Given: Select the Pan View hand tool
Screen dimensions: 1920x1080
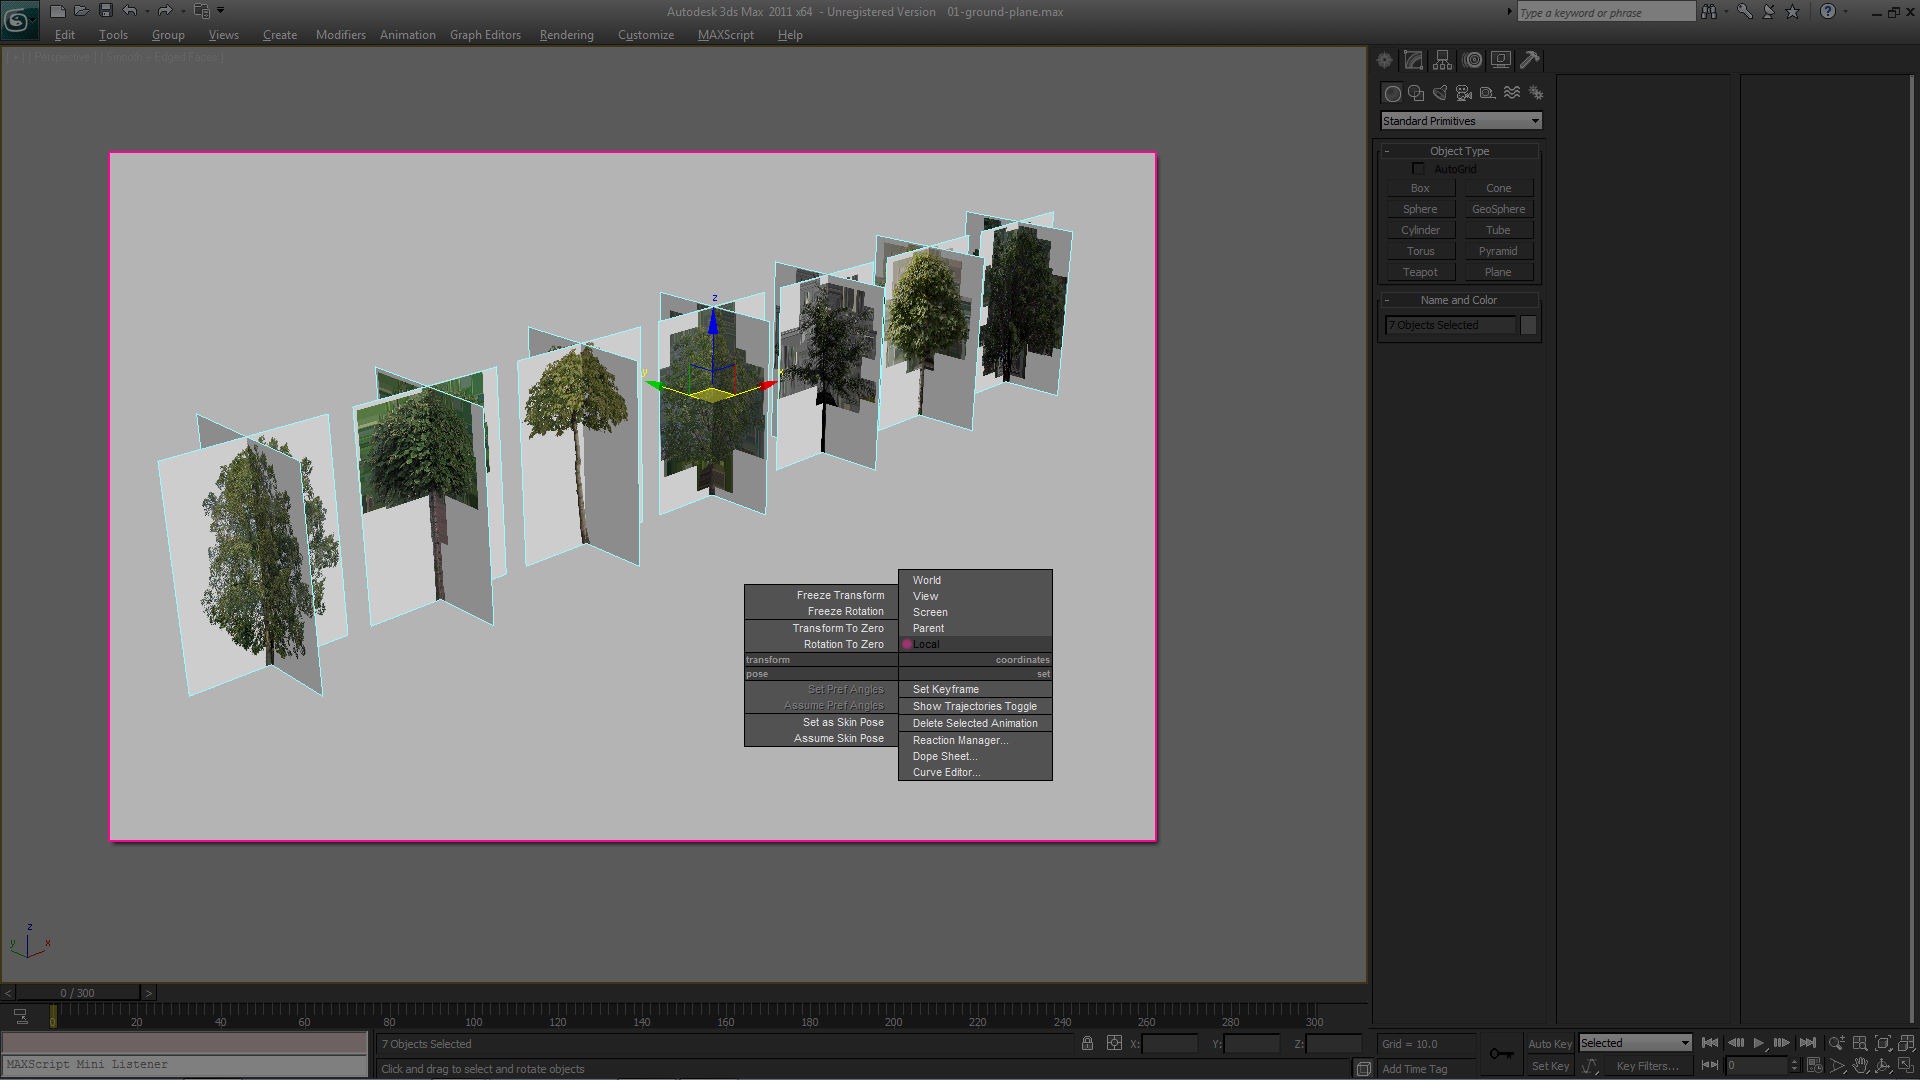Looking at the screenshot, I should (1859, 1065).
